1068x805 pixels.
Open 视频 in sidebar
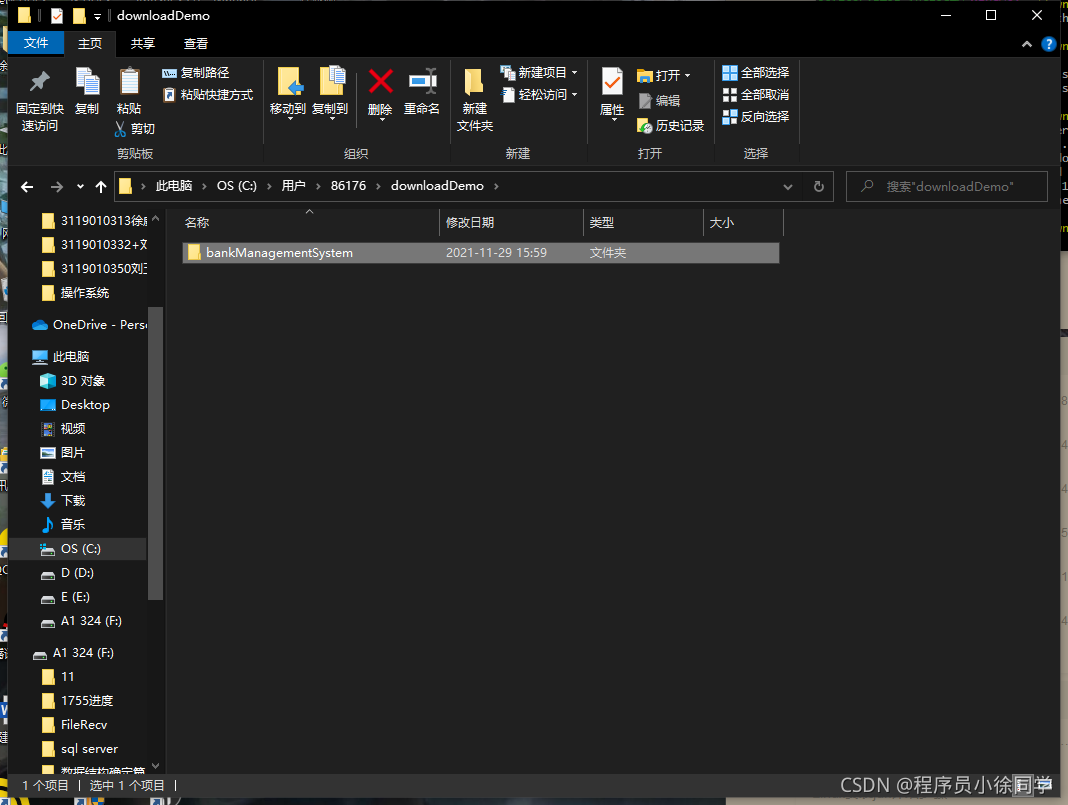point(63,428)
